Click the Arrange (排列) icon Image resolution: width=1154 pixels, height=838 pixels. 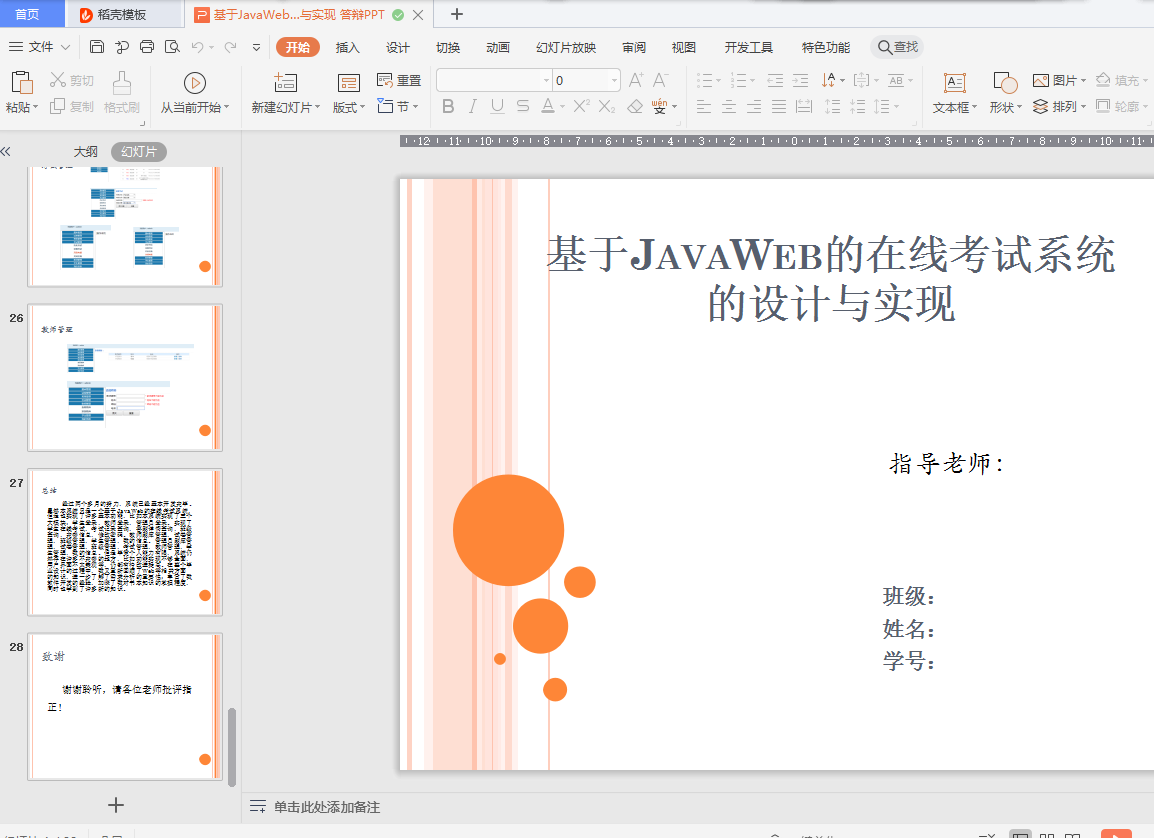[1041, 106]
